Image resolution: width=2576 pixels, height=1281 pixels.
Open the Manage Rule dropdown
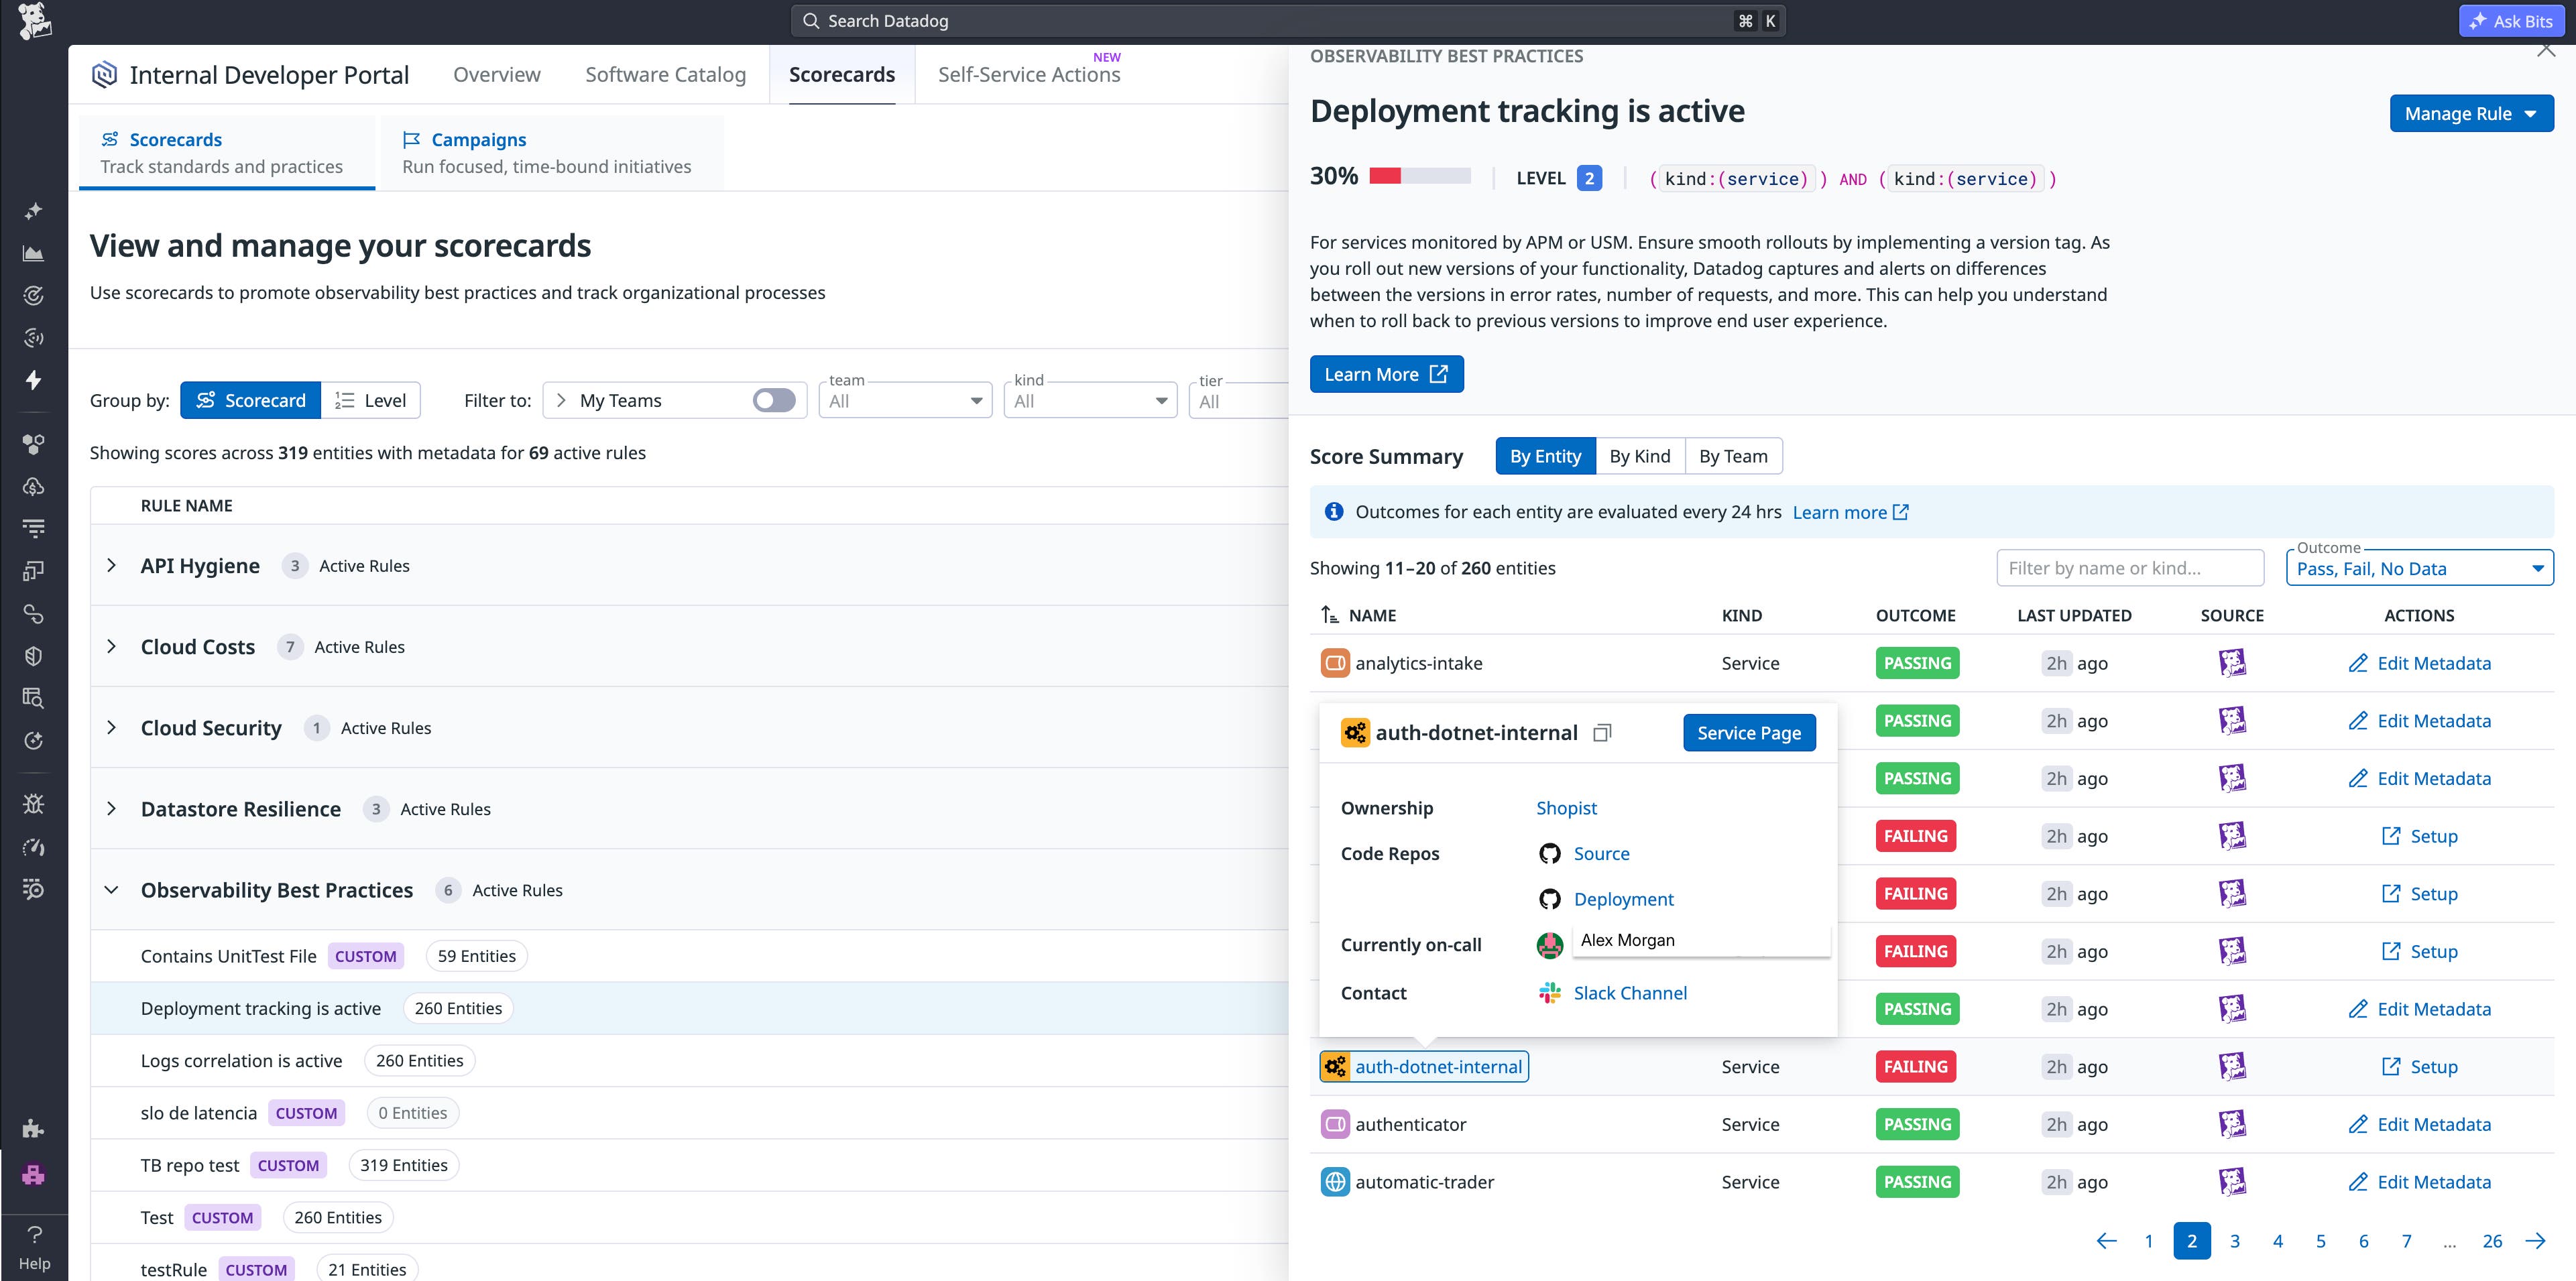[2471, 113]
